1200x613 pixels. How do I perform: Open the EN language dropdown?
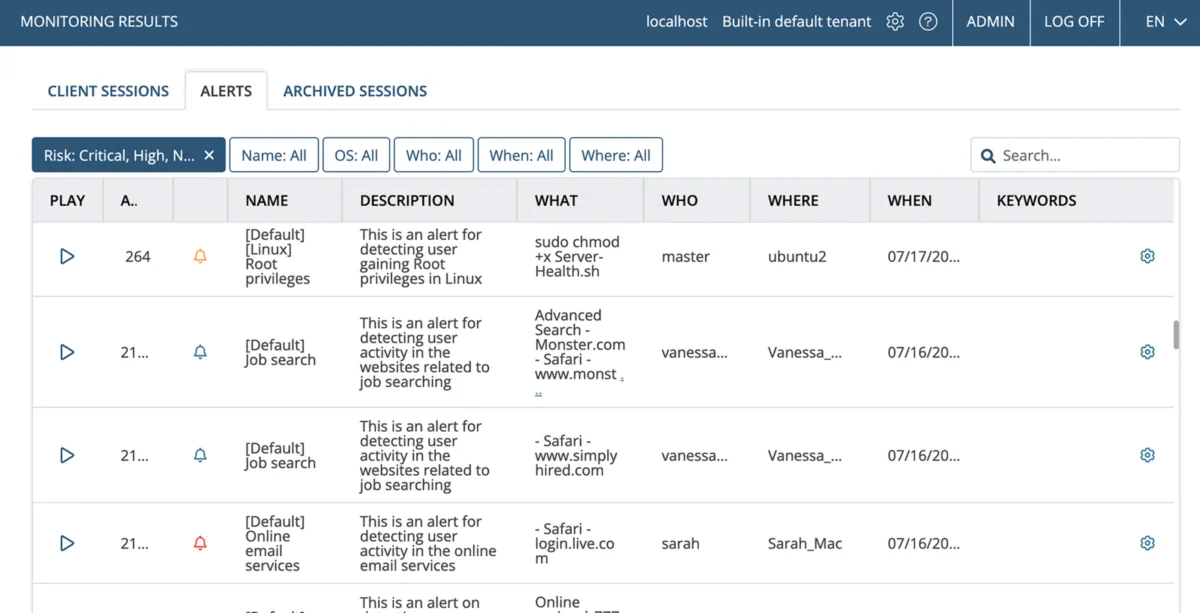[1166, 22]
